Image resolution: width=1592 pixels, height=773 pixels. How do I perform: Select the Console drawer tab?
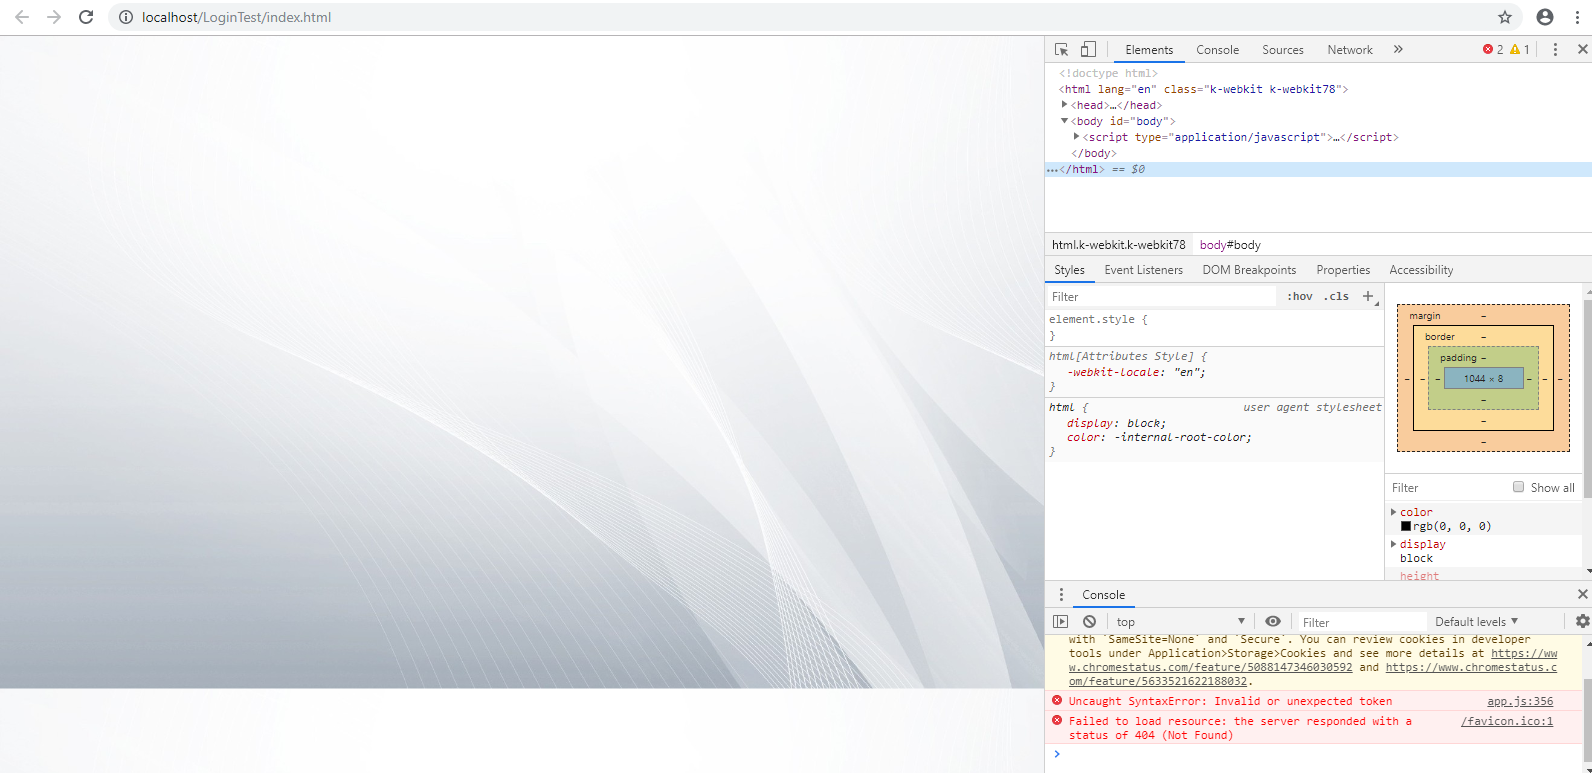pyautogui.click(x=1103, y=595)
